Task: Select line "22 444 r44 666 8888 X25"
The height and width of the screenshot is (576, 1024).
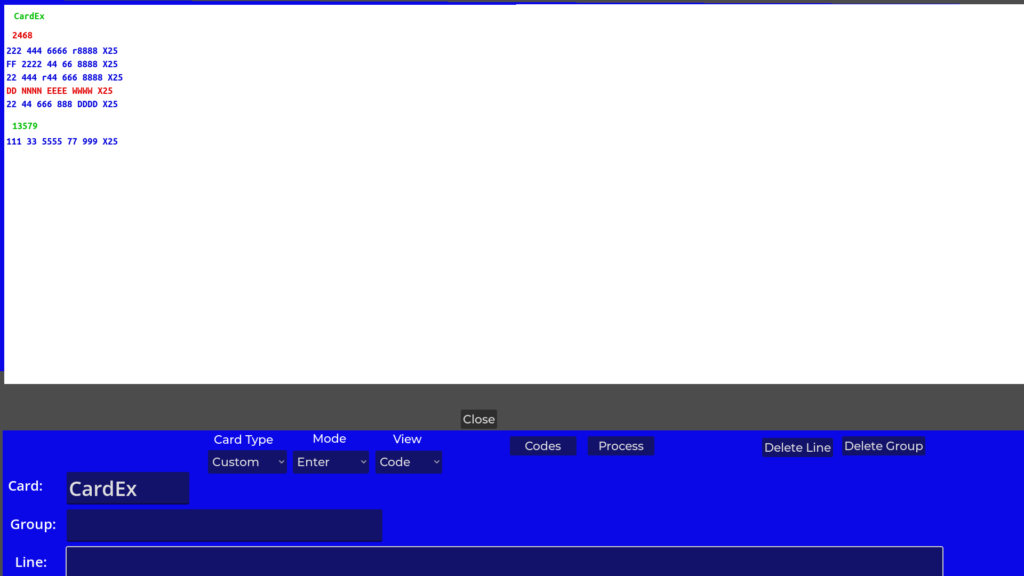Action: coord(64,78)
